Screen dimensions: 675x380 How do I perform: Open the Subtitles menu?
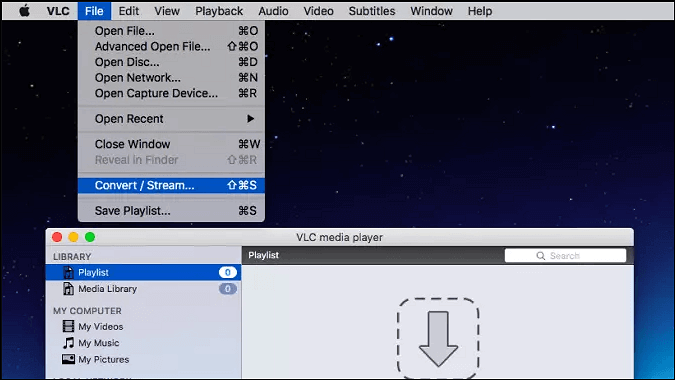[x=372, y=11]
